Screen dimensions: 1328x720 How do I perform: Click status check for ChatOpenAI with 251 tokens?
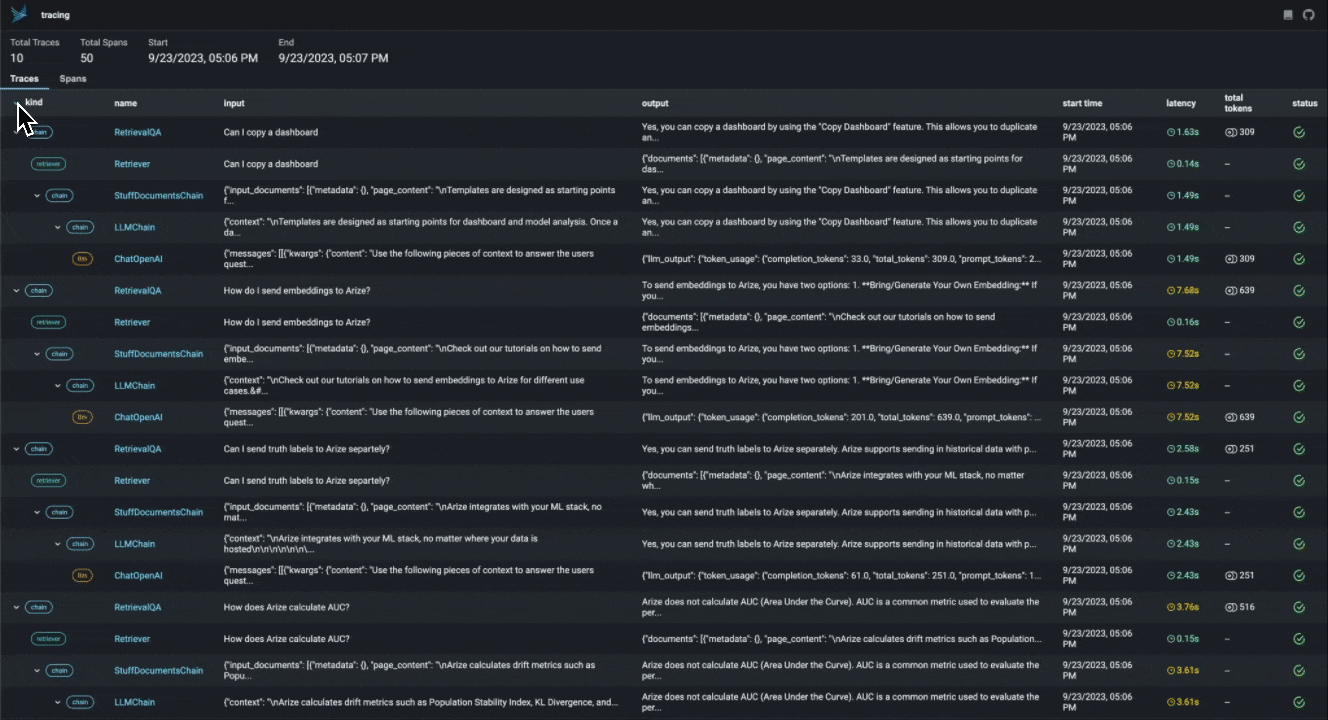pyautogui.click(x=1299, y=576)
